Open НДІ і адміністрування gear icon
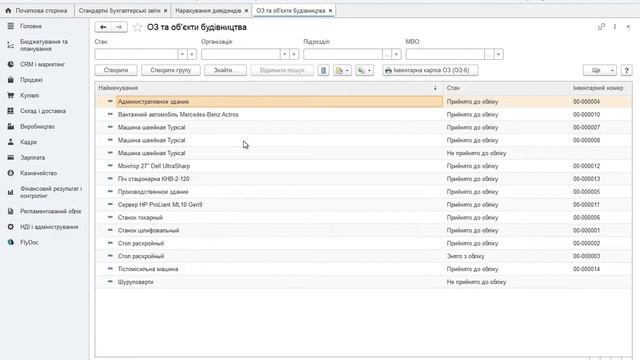This screenshot has height=360, width=640. click(11, 227)
